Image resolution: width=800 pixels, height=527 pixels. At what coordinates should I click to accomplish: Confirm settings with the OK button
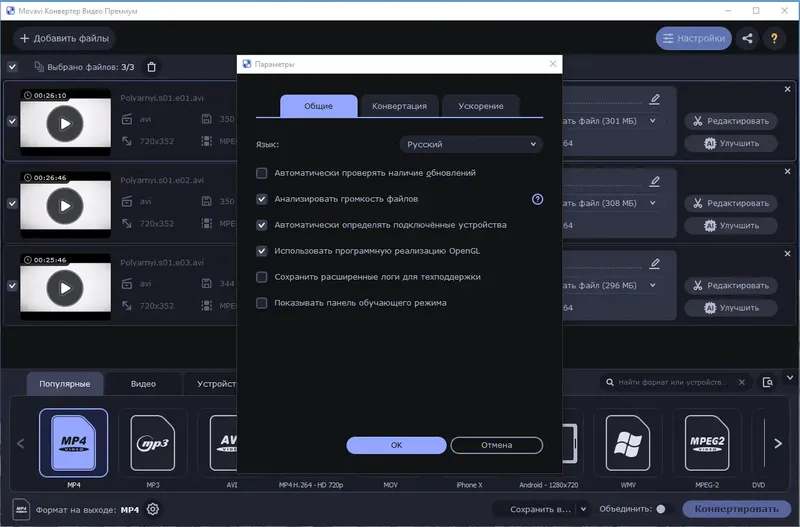(x=396, y=445)
